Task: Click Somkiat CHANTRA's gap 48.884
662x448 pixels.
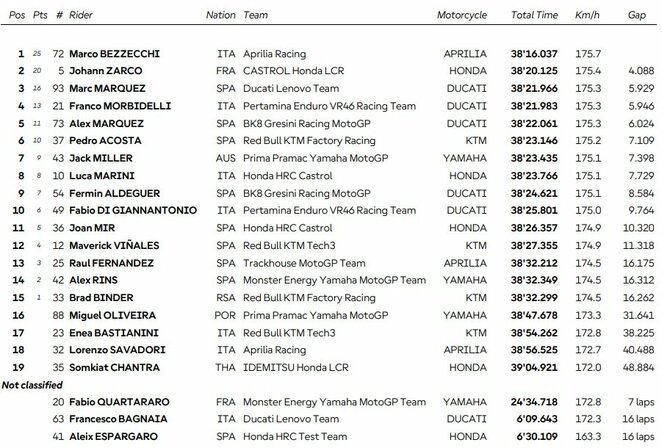Action: (636, 367)
